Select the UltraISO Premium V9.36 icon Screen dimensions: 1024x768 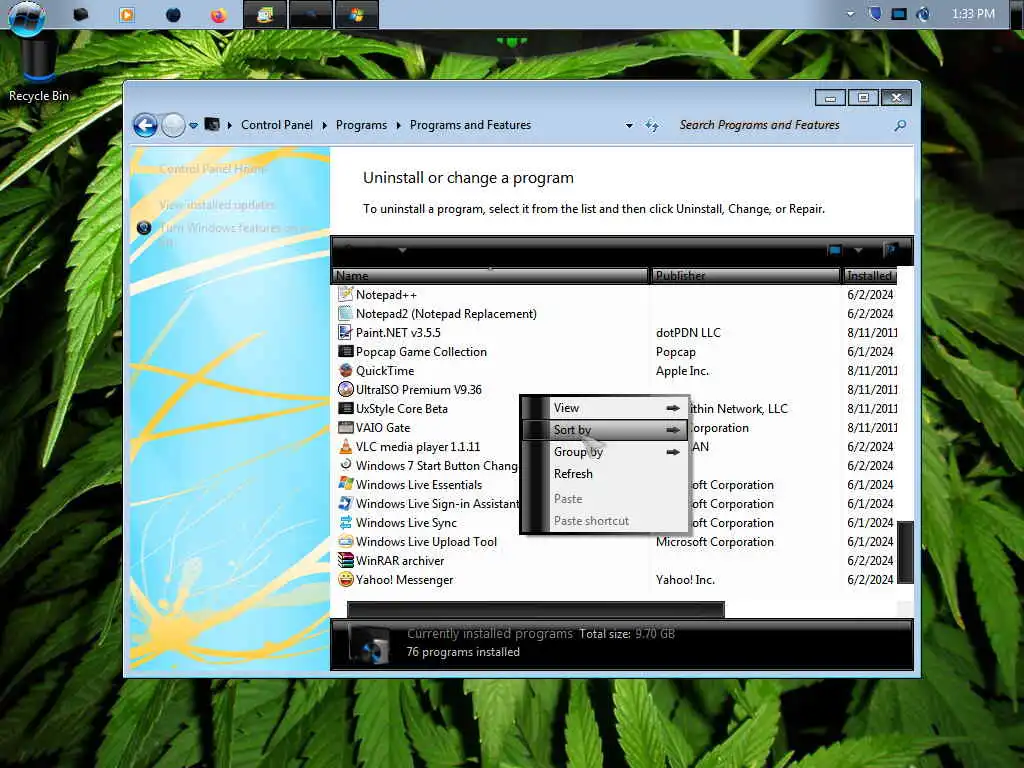tap(345, 389)
